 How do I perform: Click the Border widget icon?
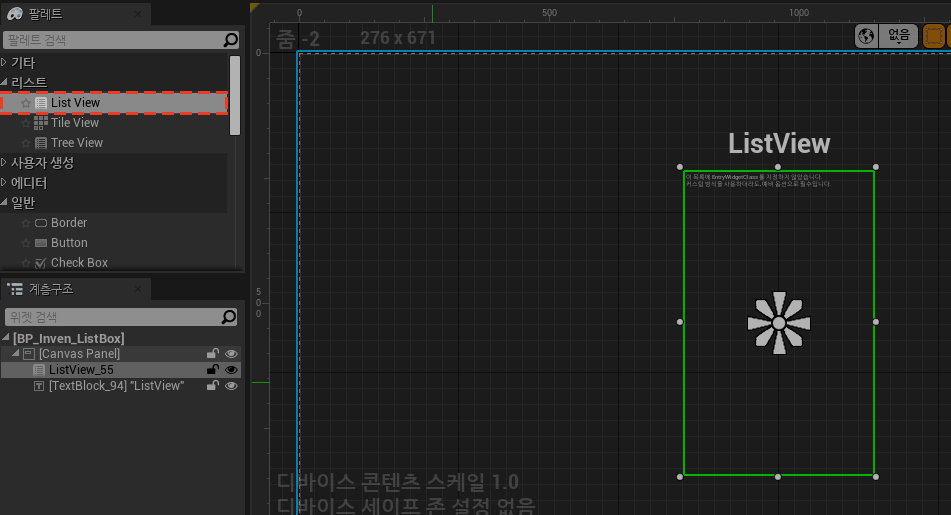(41, 223)
